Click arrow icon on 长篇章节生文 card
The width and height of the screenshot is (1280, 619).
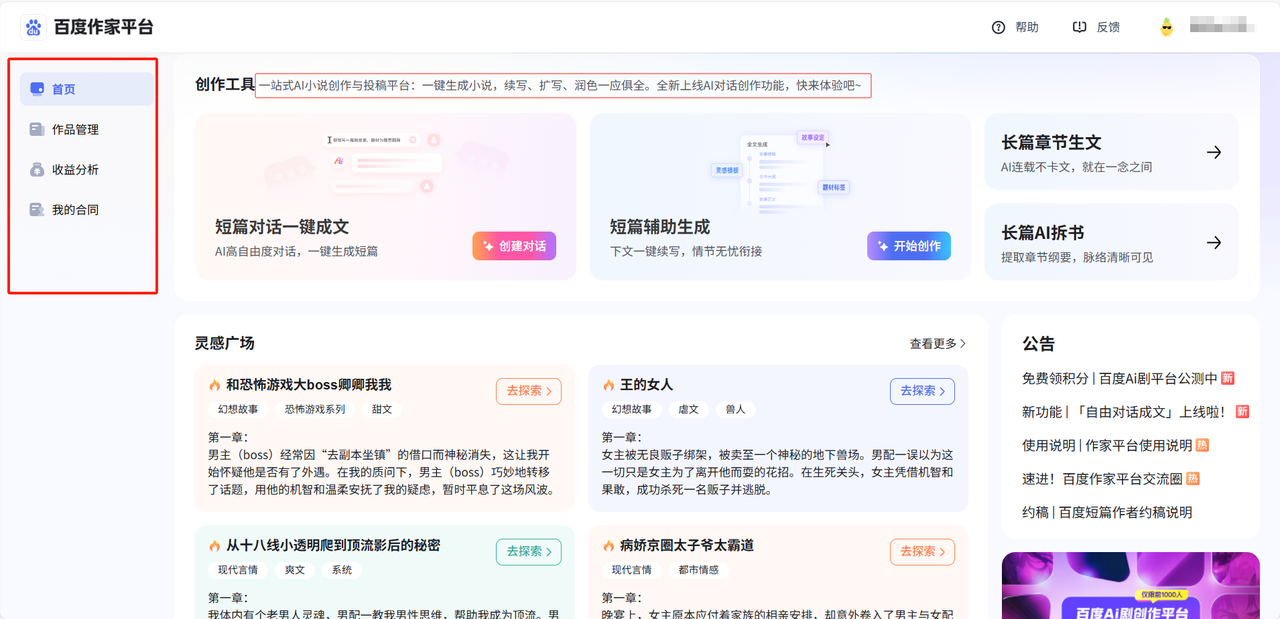tap(1214, 152)
